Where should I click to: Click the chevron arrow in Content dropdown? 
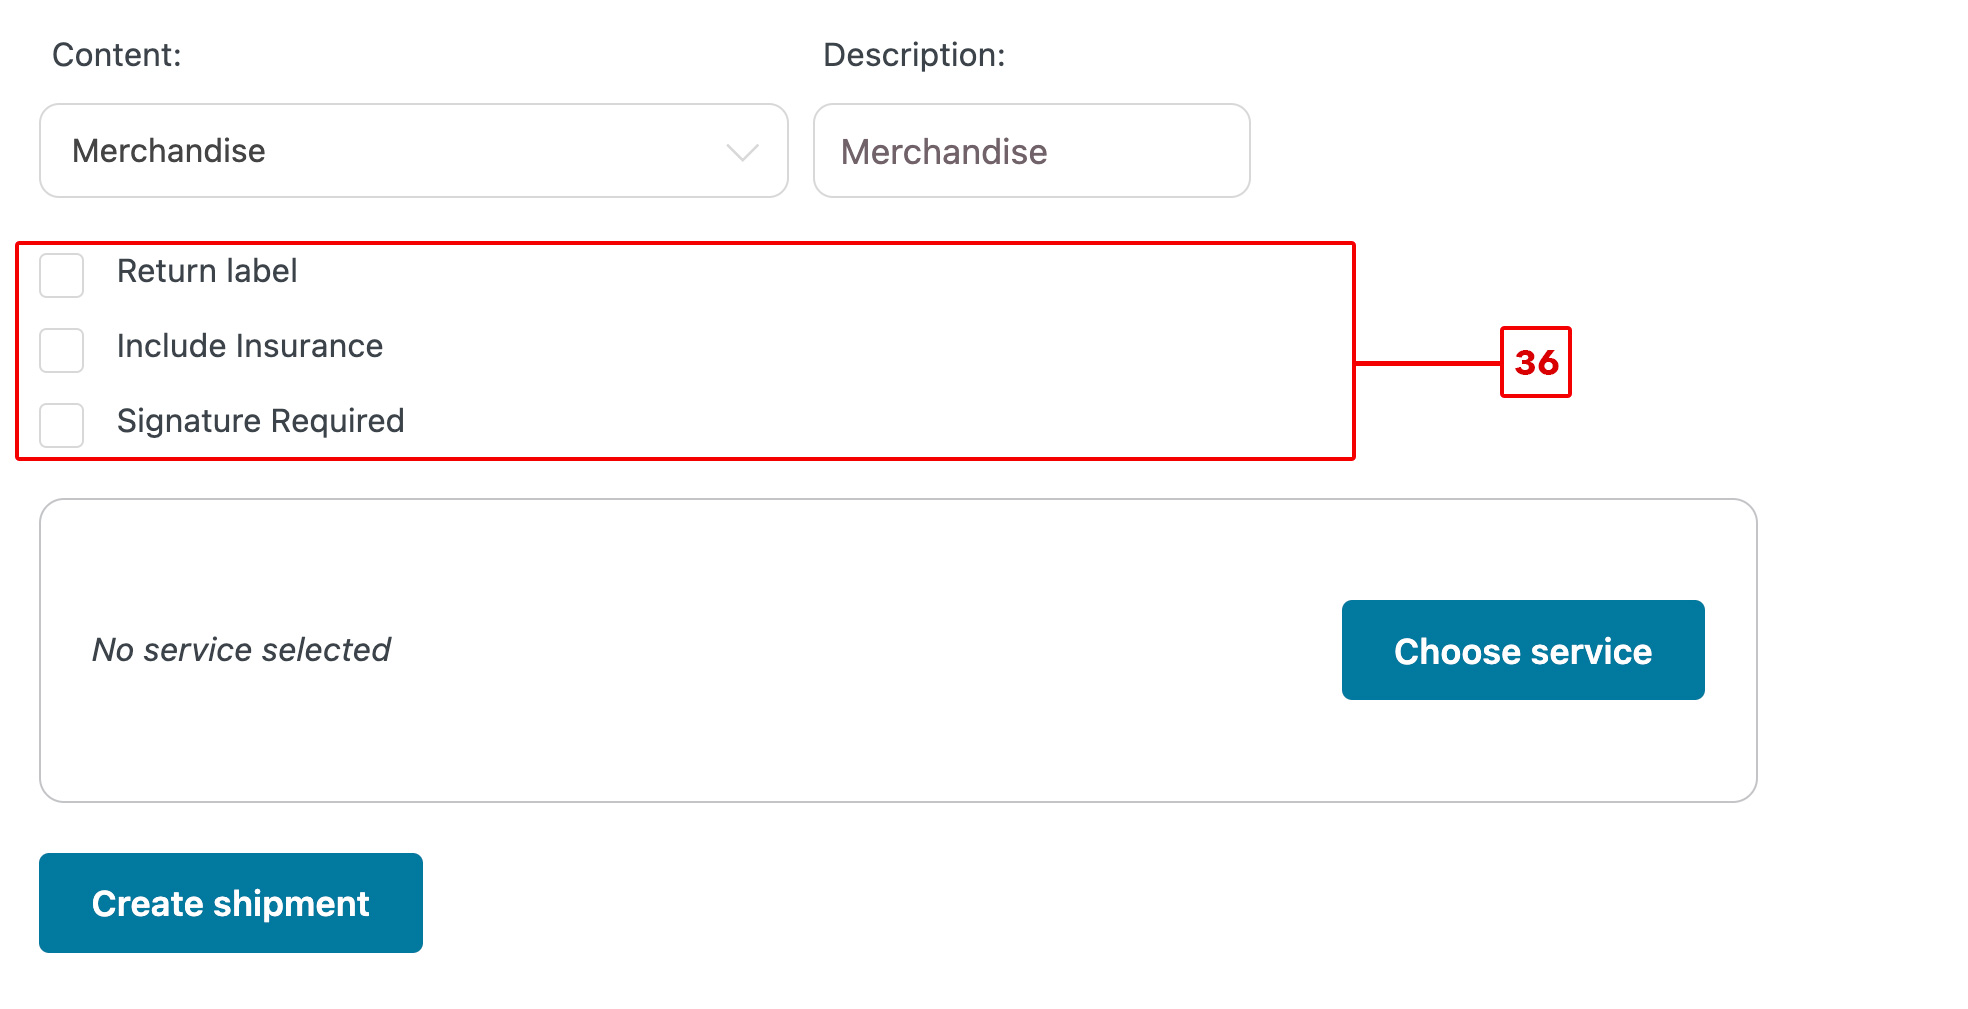pyautogui.click(x=742, y=152)
